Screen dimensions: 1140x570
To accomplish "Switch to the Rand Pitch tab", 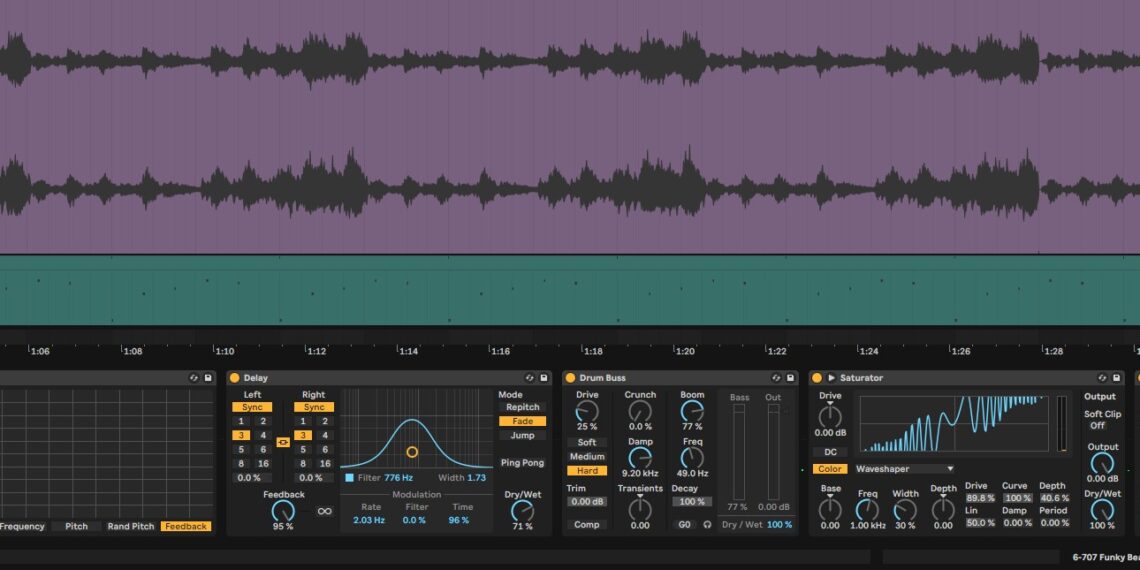I will click(131, 526).
